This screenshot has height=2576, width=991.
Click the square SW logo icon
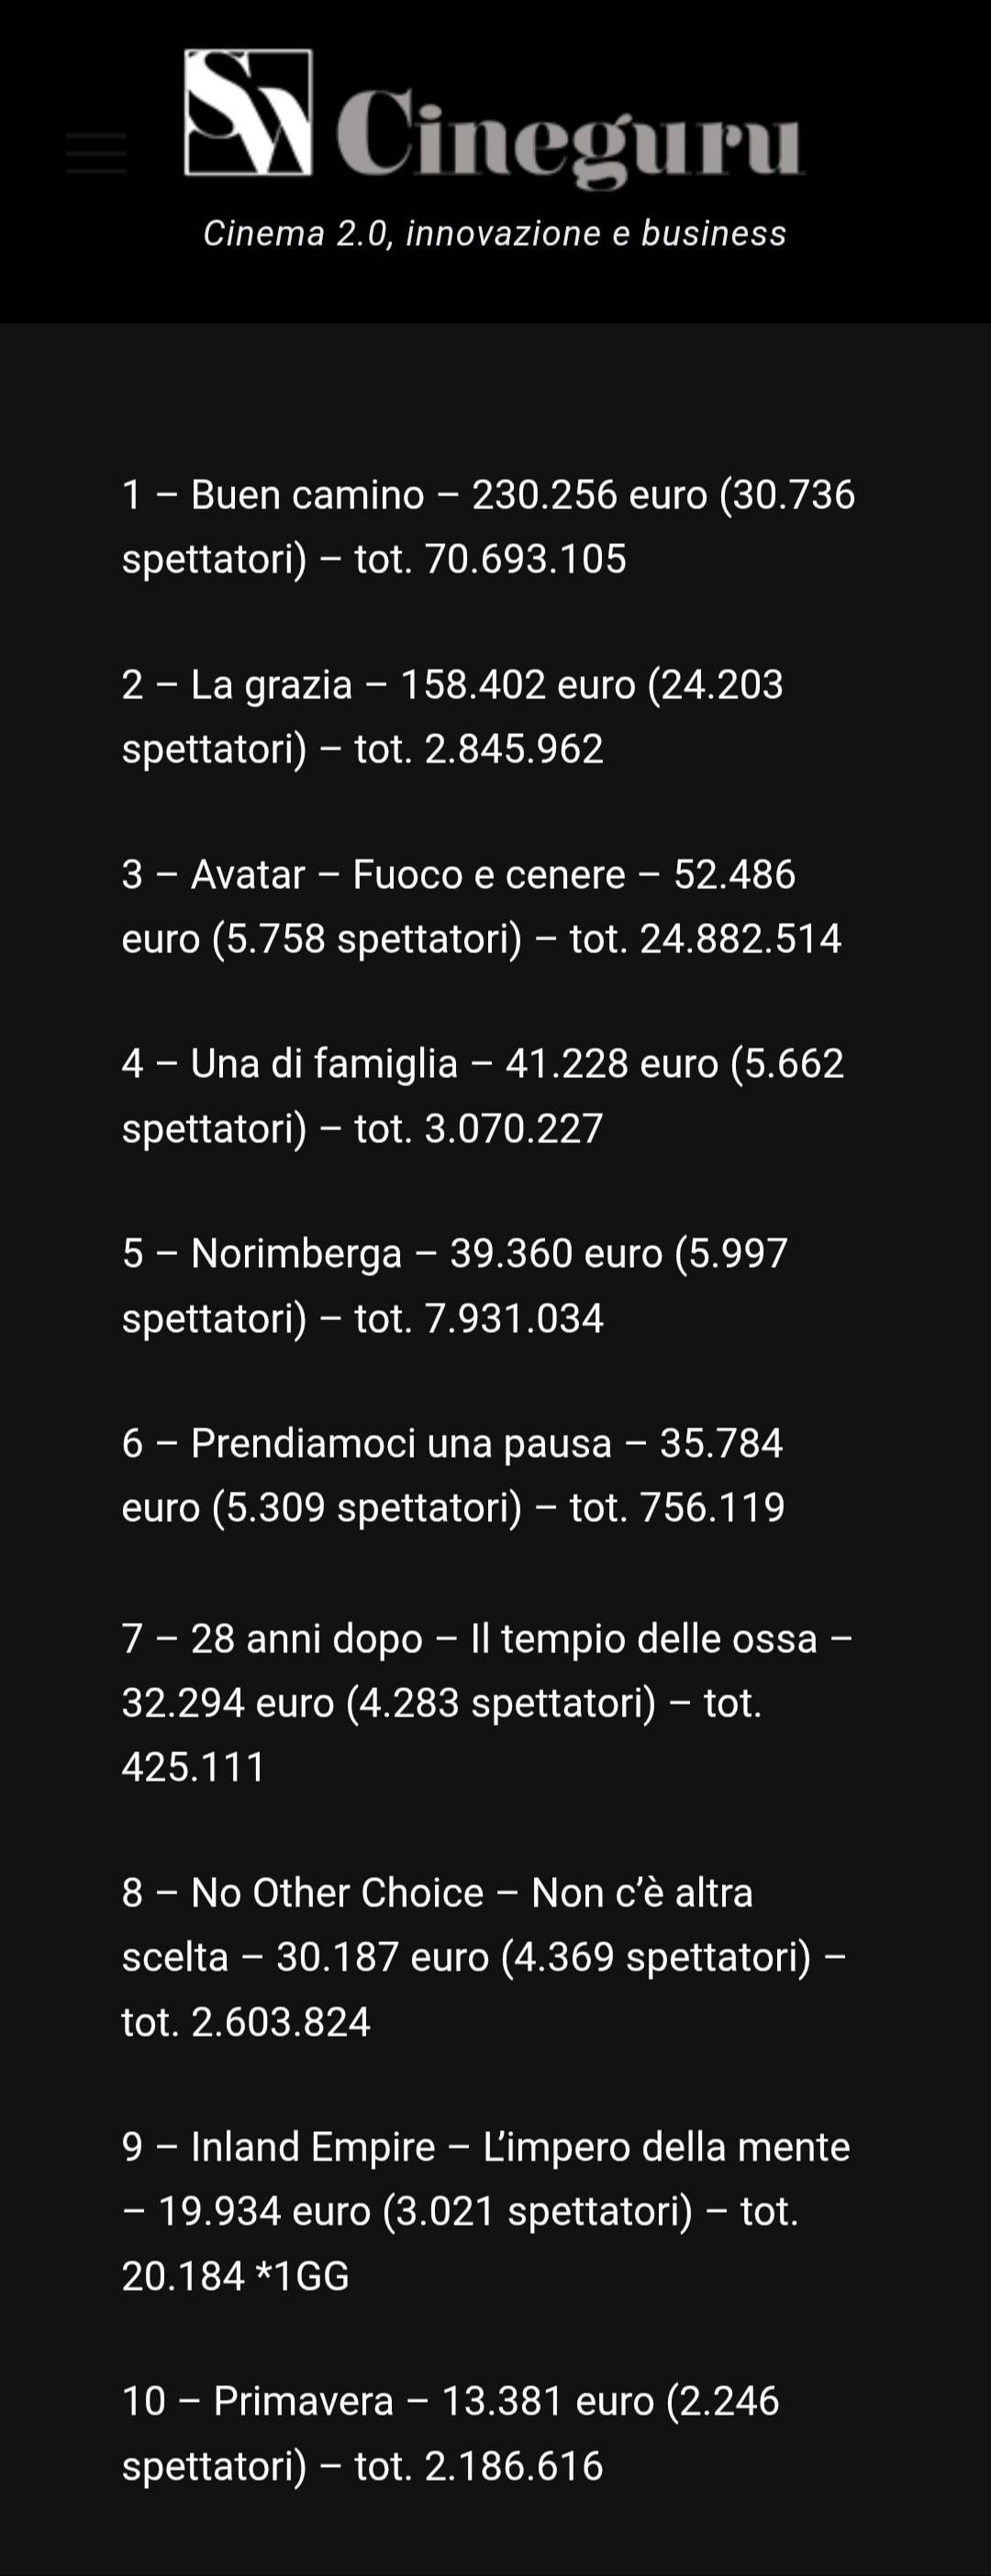tap(248, 113)
